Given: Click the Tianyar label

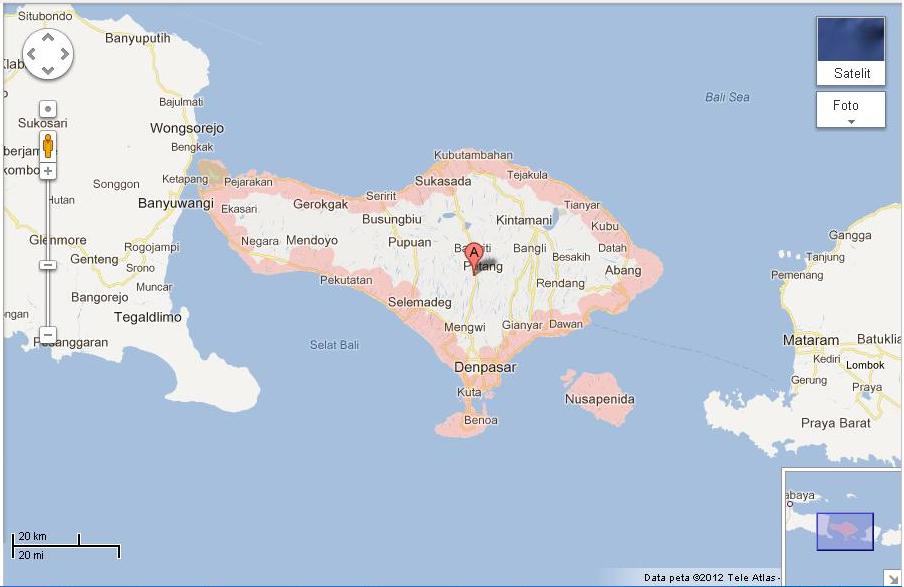Looking at the screenshot, I should point(582,205).
